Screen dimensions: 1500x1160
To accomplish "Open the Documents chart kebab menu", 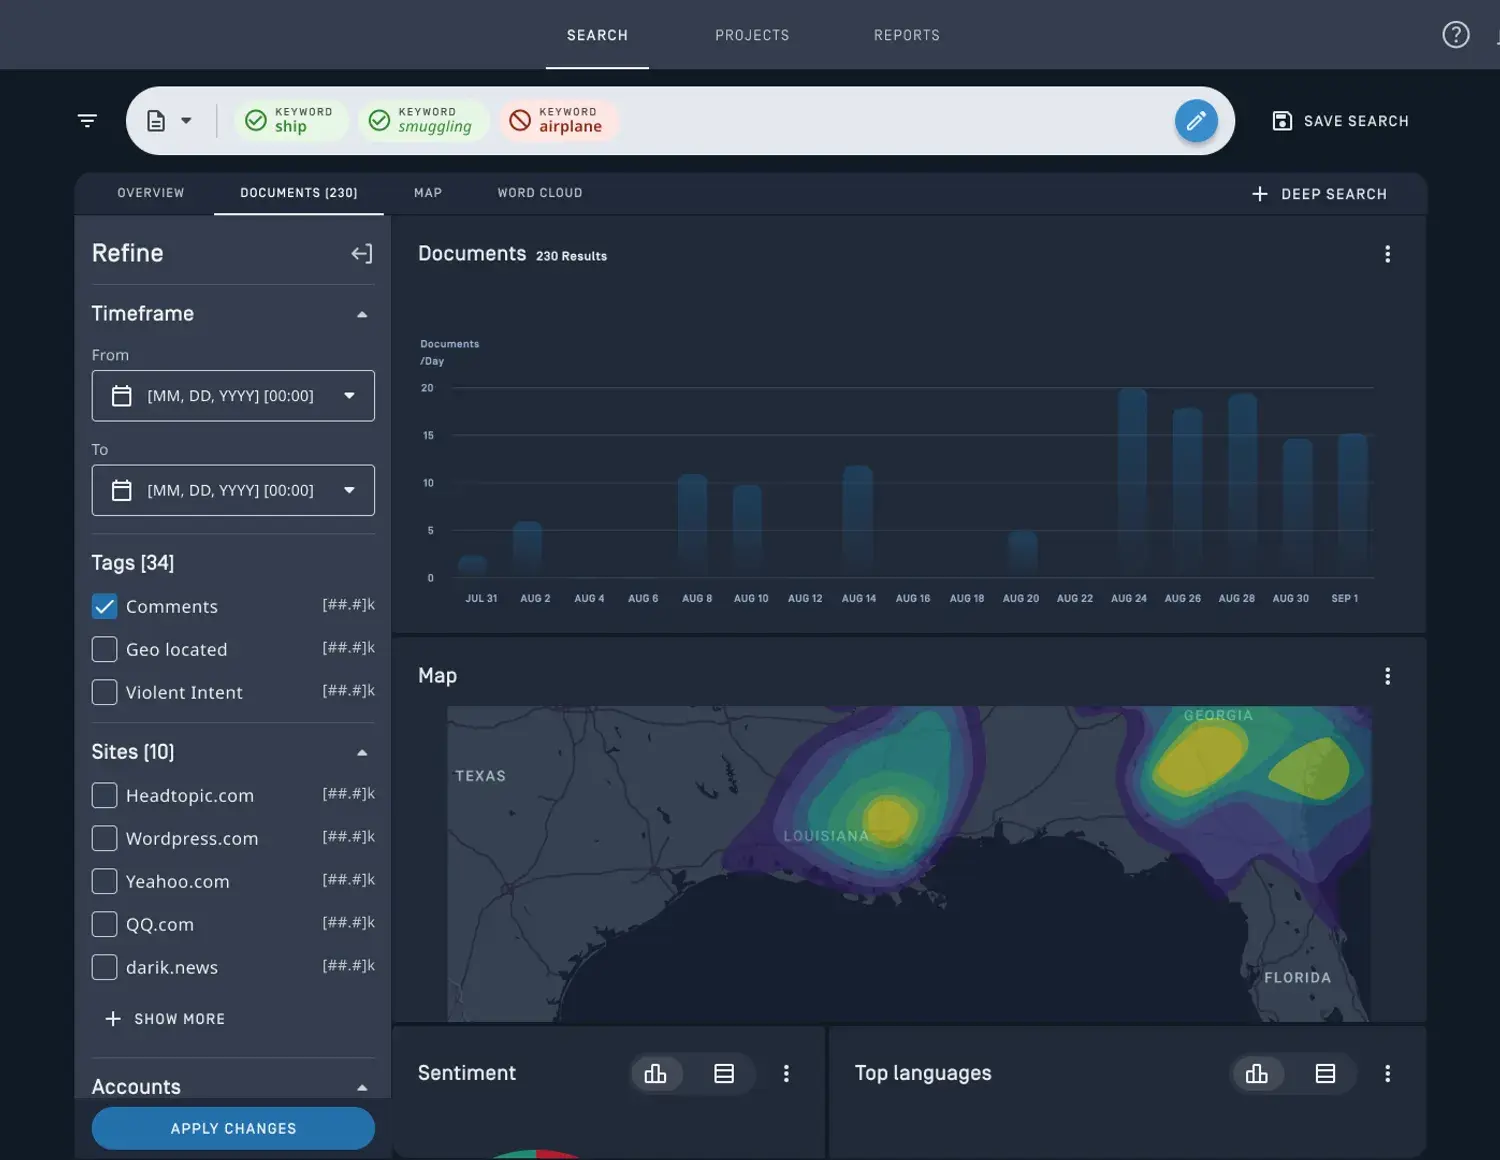I will (x=1388, y=254).
